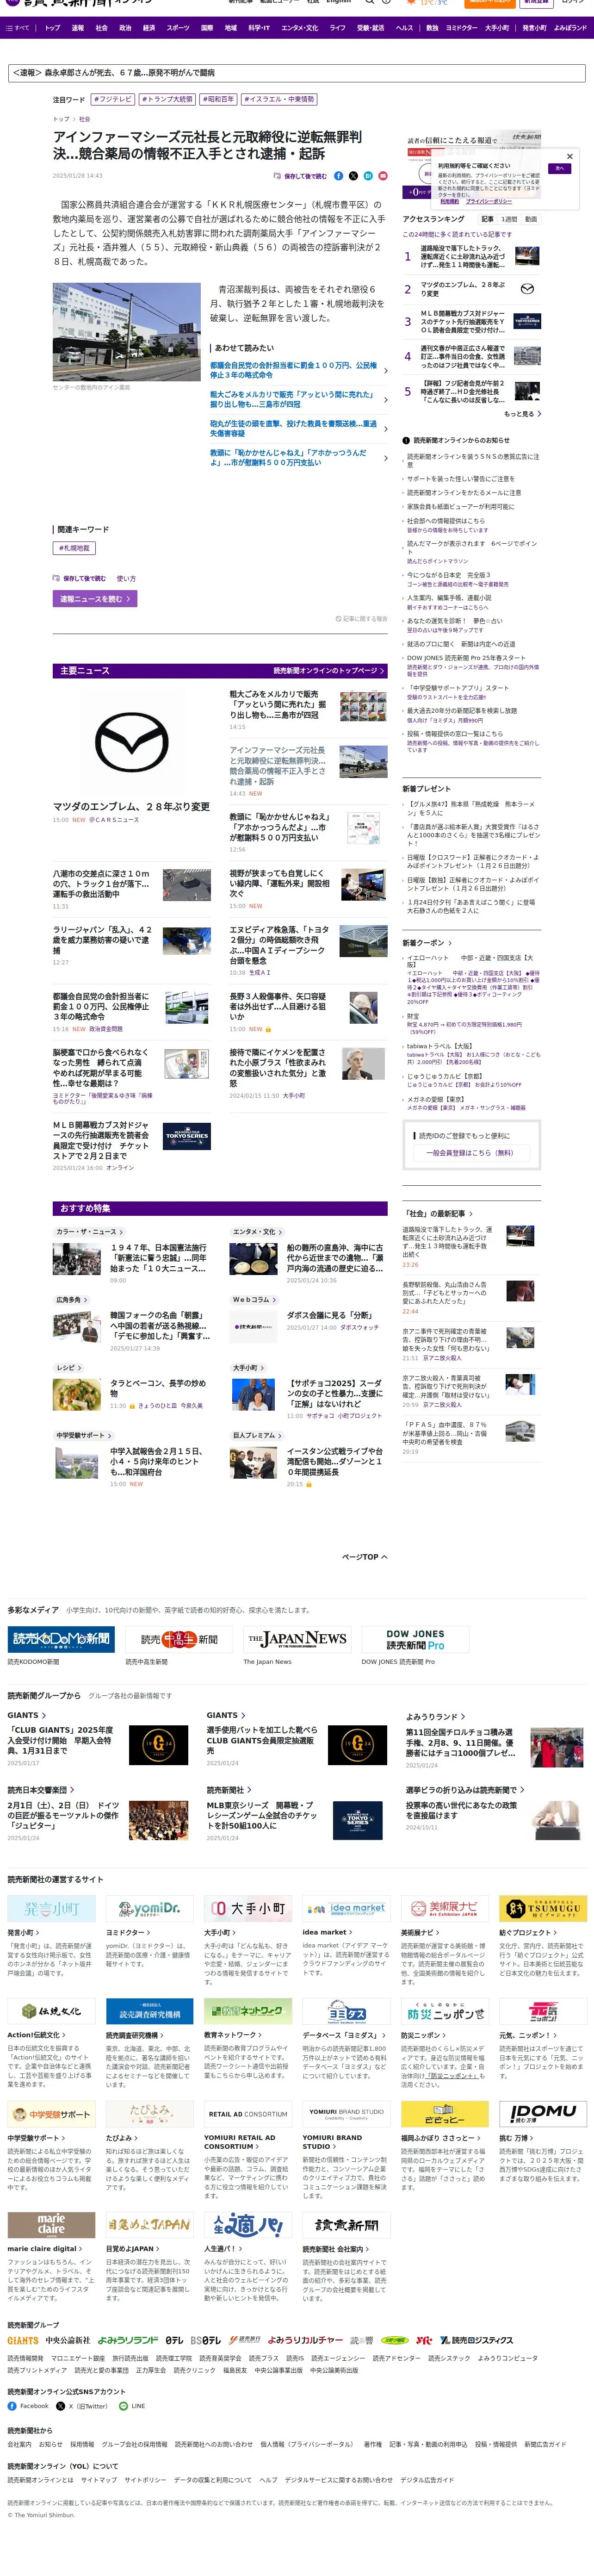Screen dimensions: 594x2576
Task: Click the #イスラエル・中東情勢 tag
Action: (278, 99)
